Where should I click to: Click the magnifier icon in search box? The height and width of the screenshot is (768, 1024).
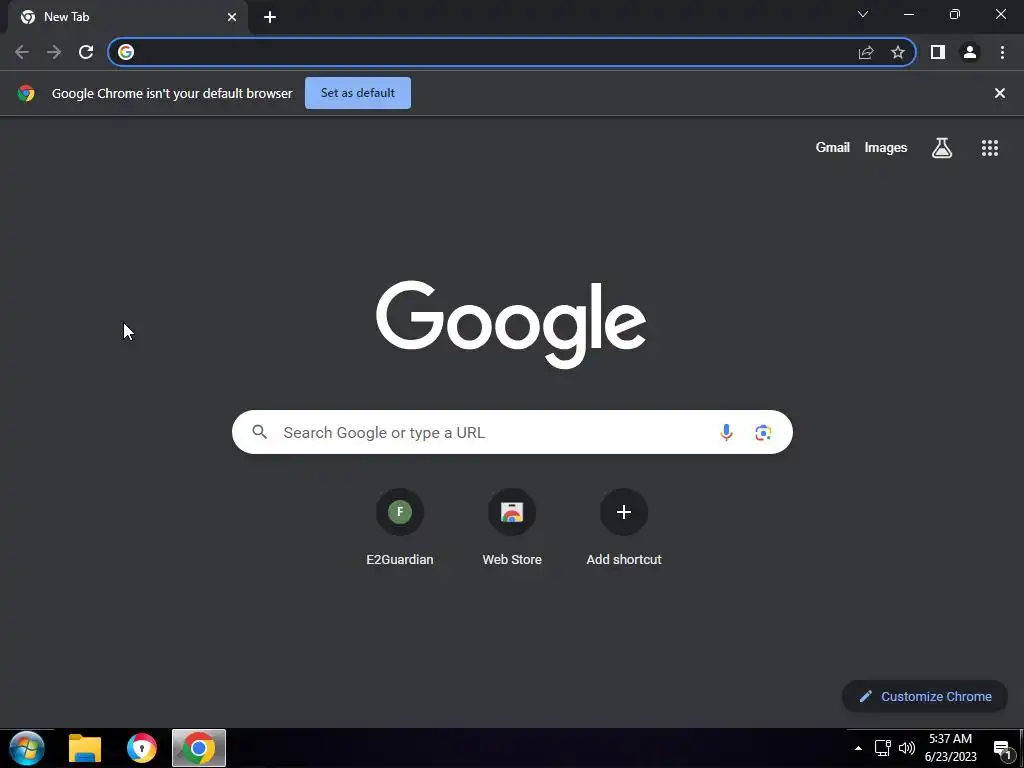click(x=260, y=432)
